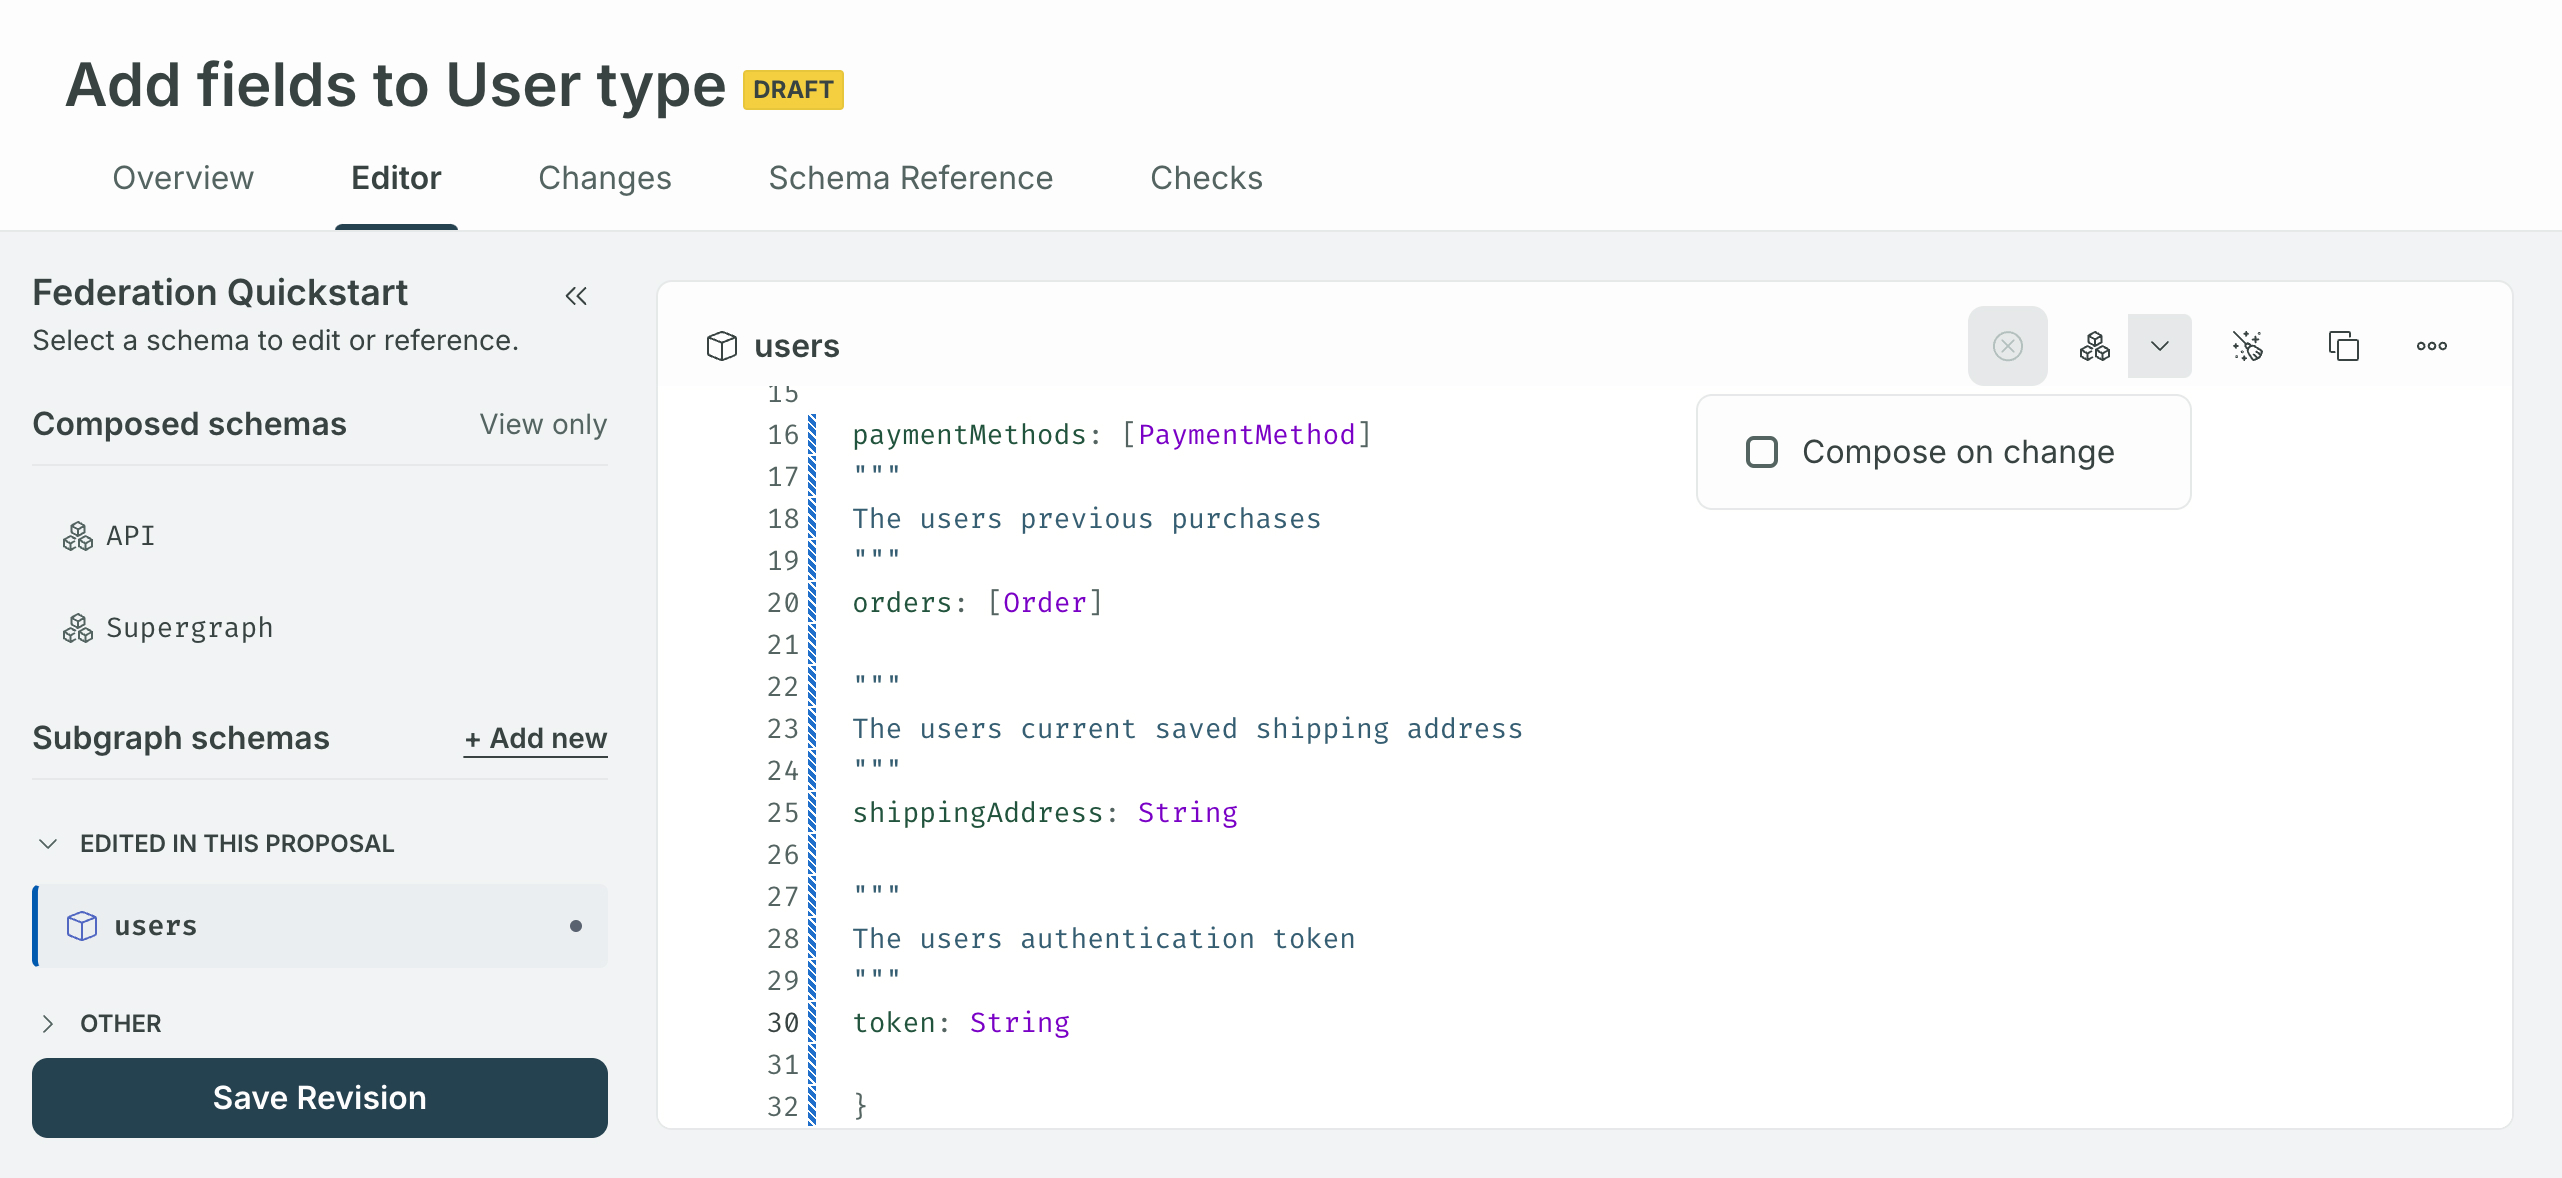Enable the Compose on change checkbox

coord(1761,451)
